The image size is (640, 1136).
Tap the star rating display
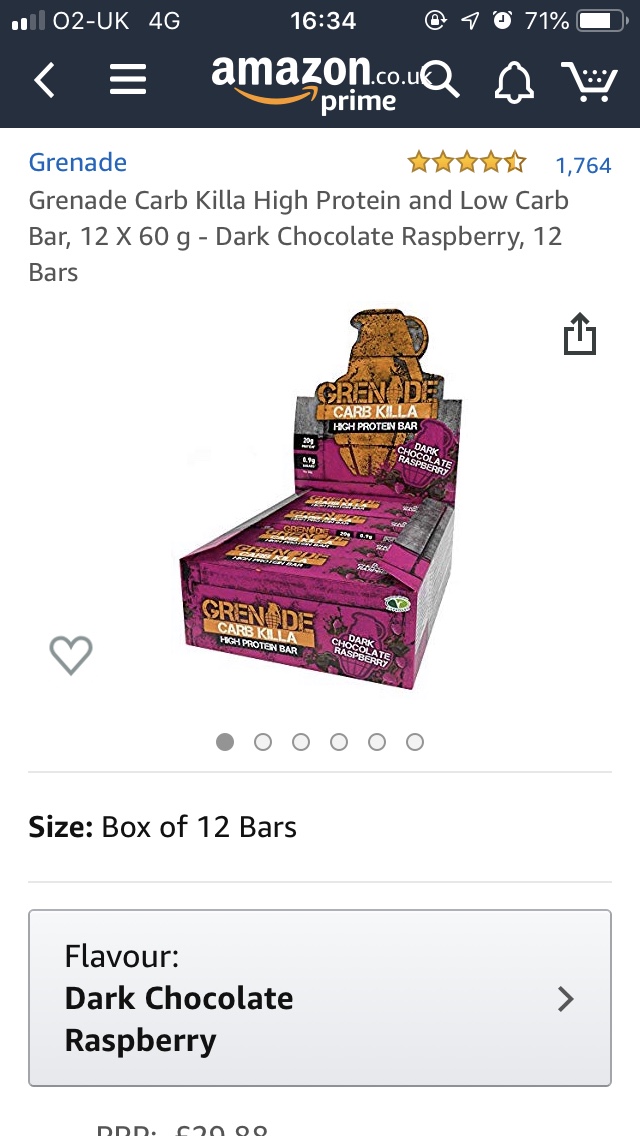point(467,162)
